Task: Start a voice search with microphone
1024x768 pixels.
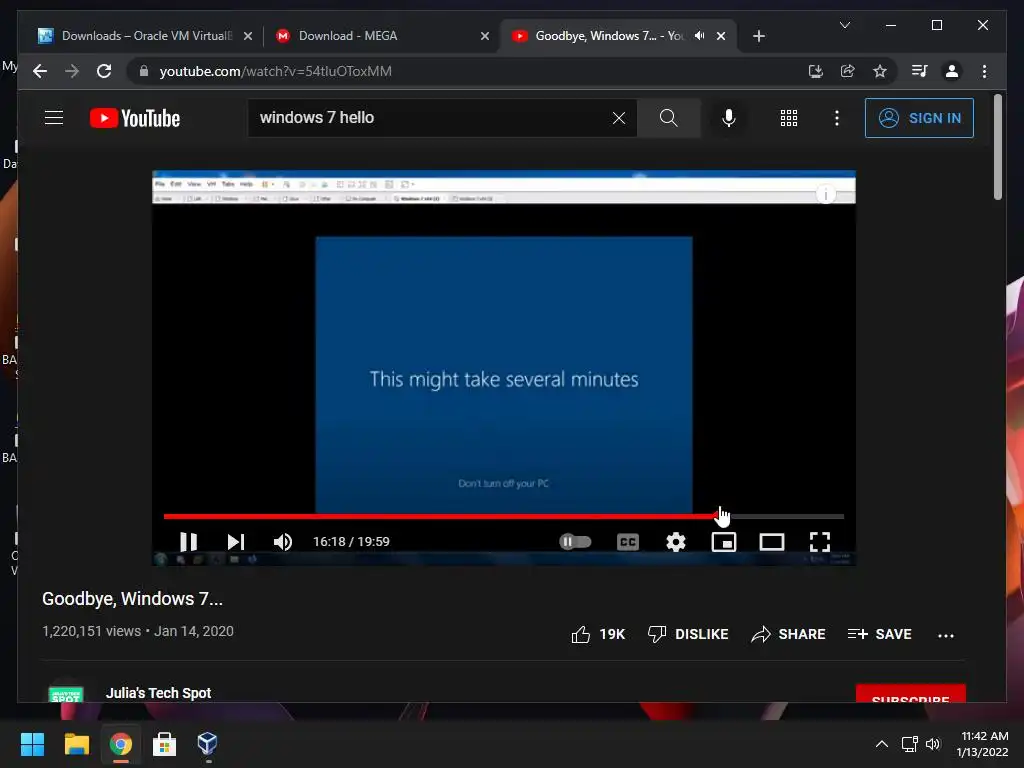Action: [729, 118]
